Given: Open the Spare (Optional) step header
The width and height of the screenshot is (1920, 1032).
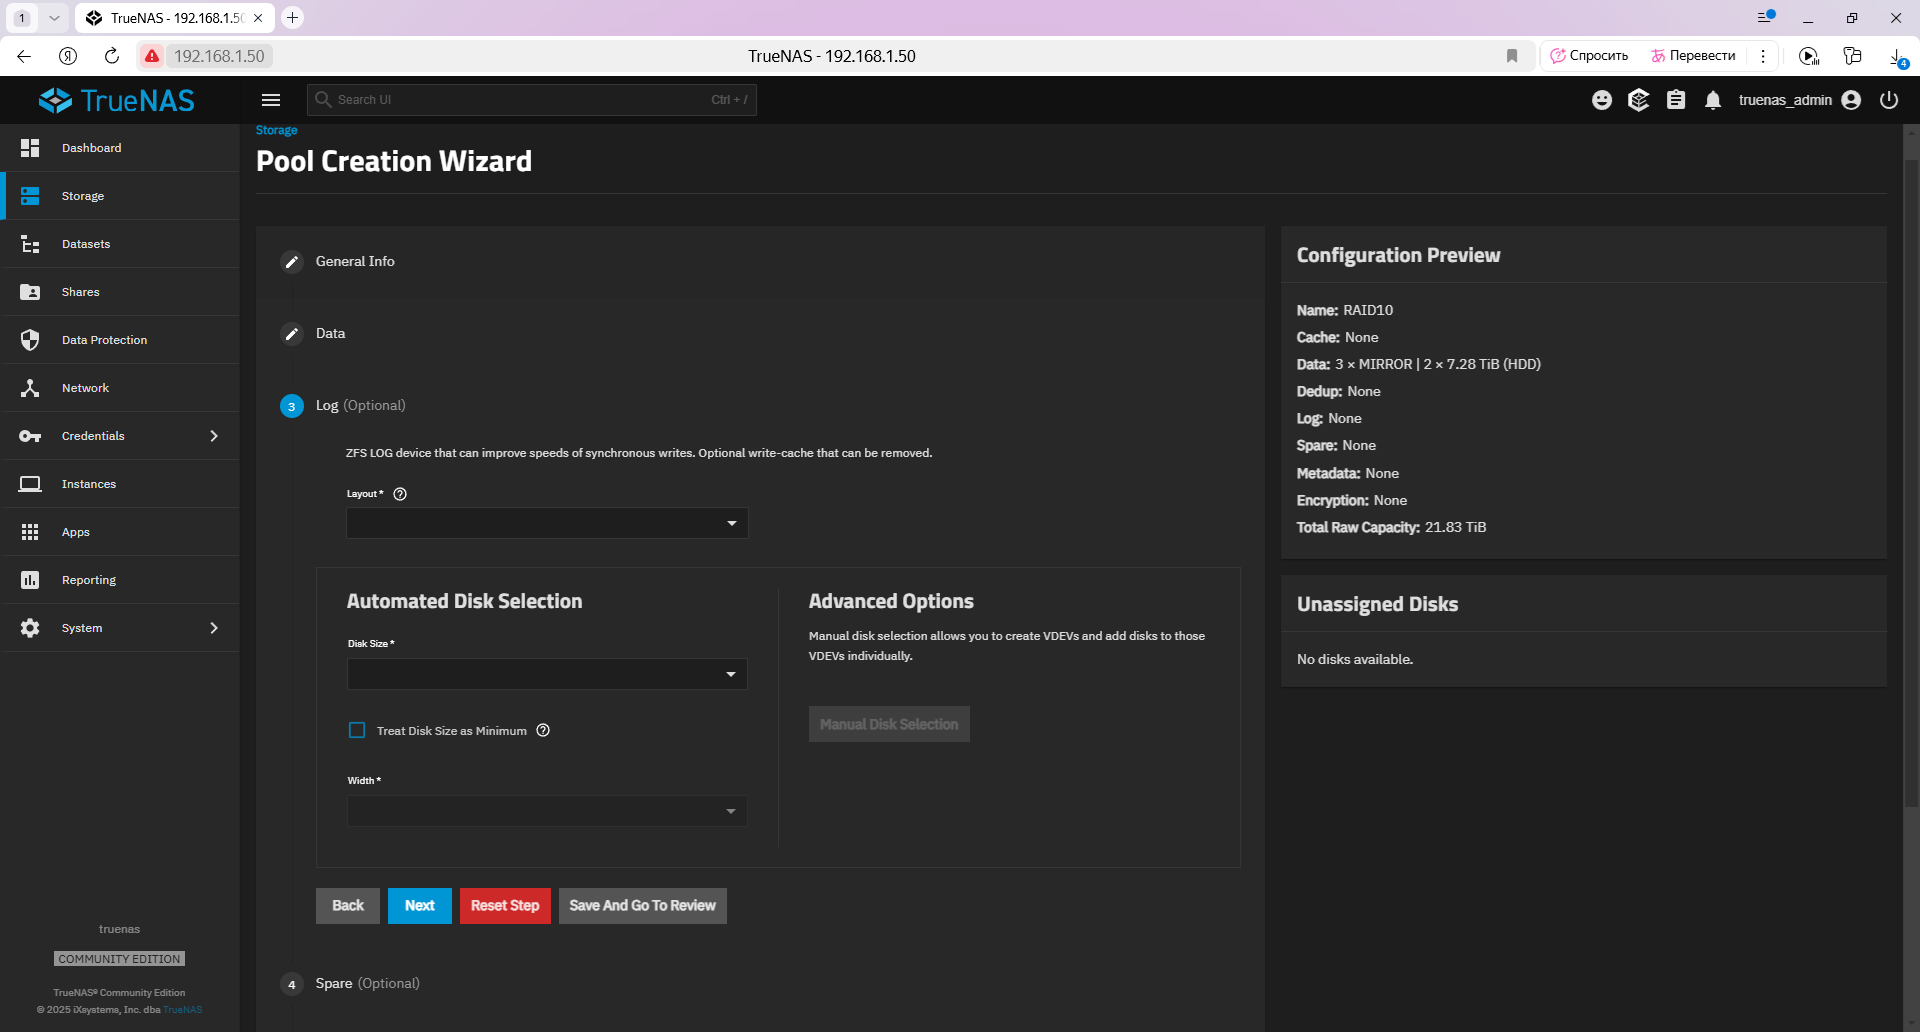Looking at the screenshot, I should (x=368, y=984).
